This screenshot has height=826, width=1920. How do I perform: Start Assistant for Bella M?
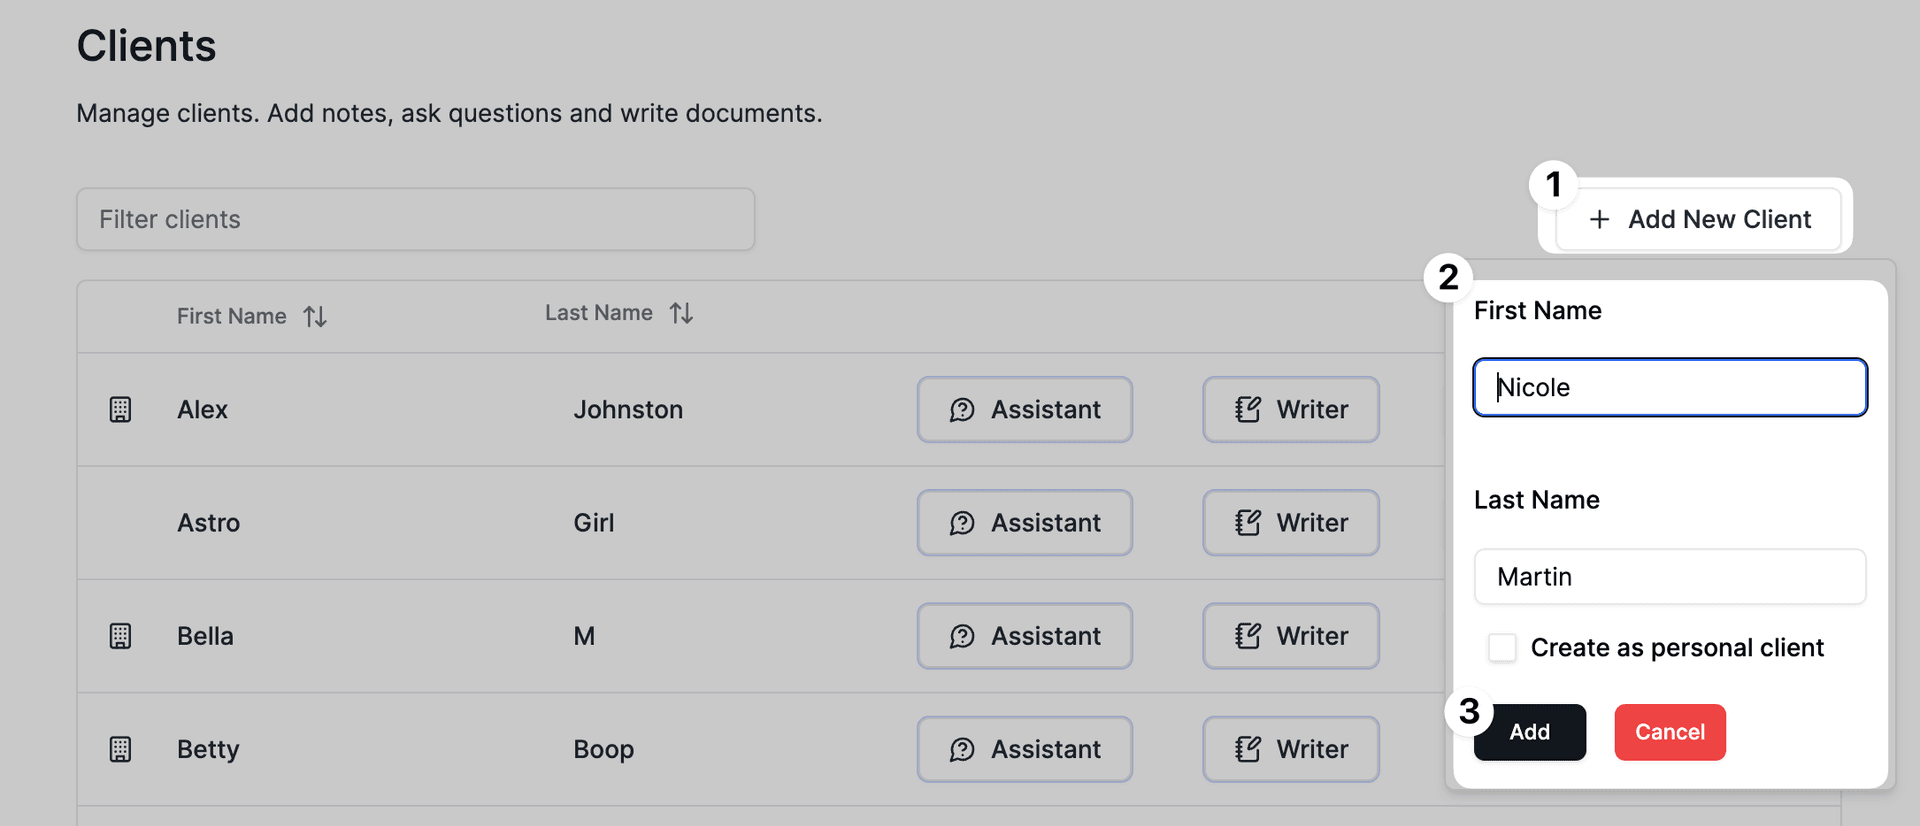click(1024, 636)
